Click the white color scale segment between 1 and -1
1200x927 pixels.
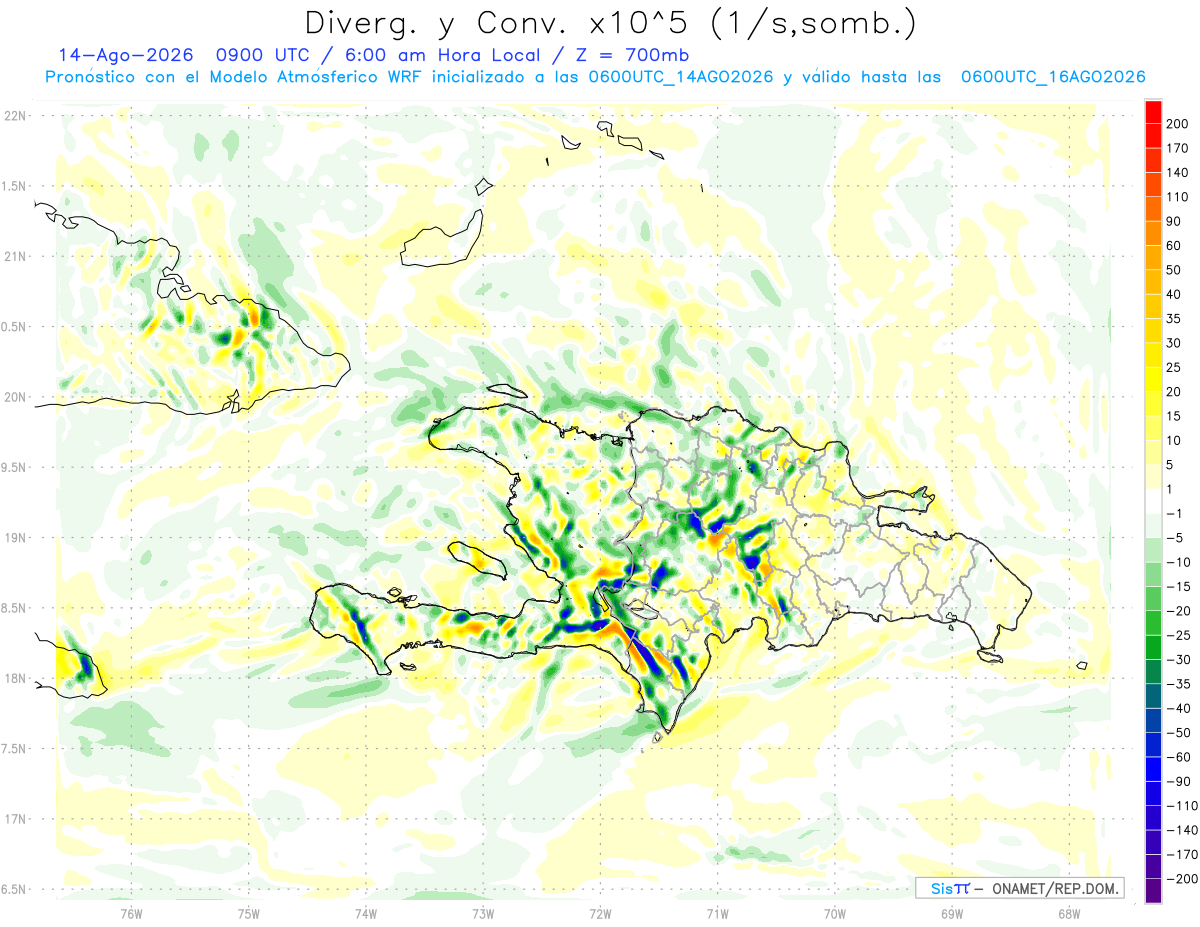(1153, 502)
